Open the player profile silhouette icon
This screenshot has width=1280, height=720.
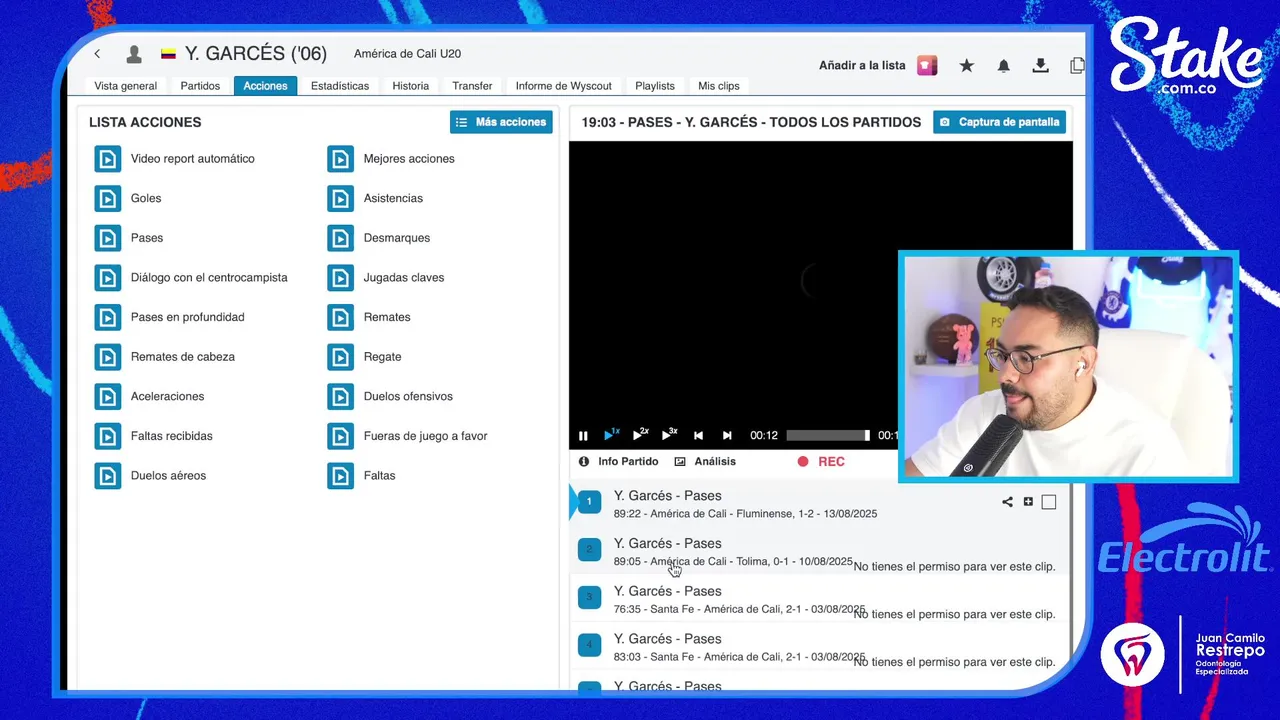pos(133,54)
